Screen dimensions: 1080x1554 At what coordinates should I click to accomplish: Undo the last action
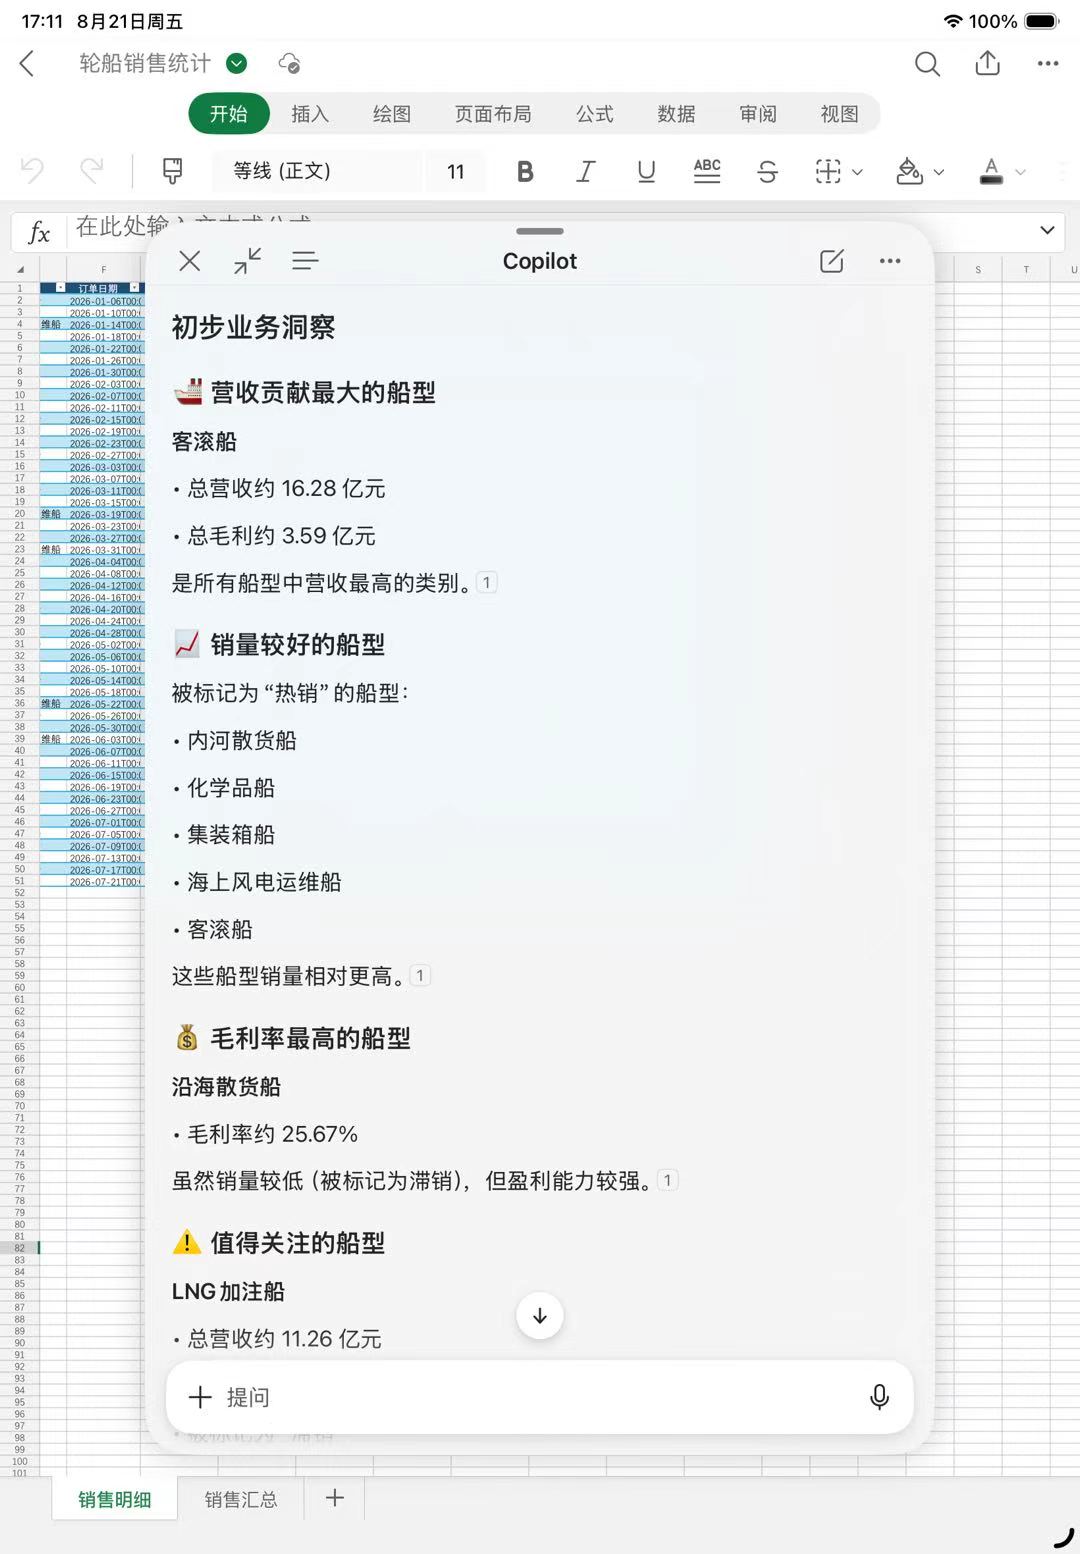click(x=32, y=171)
